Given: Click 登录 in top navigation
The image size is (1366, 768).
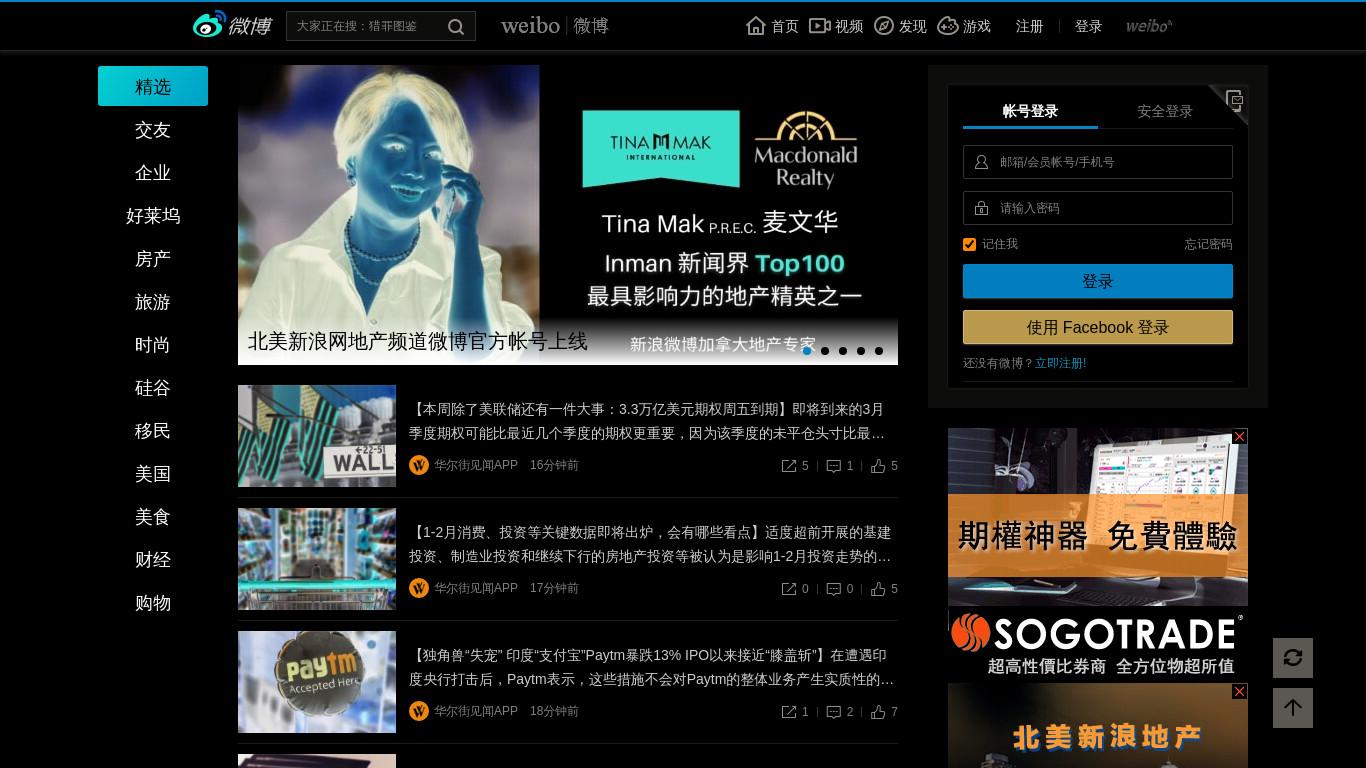Looking at the screenshot, I should click(x=1089, y=26).
